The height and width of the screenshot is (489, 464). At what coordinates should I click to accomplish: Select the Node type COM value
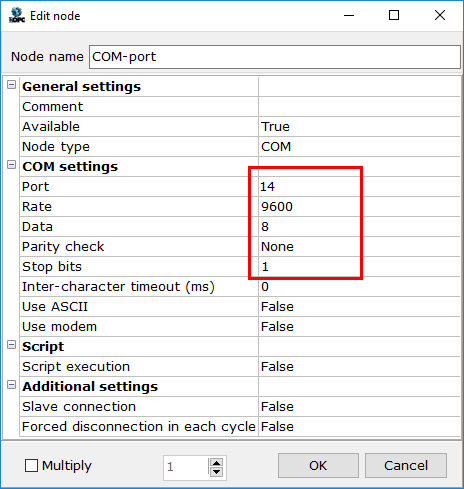click(x=359, y=147)
